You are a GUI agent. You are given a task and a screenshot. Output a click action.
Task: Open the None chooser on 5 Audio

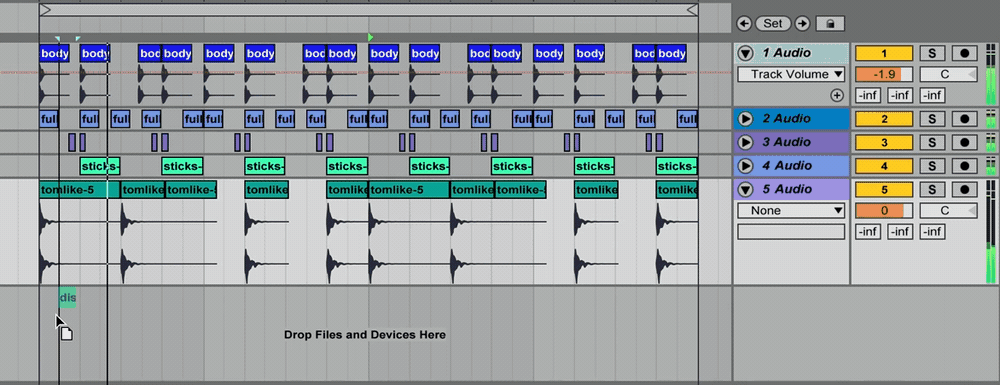click(x=791, y=210)
